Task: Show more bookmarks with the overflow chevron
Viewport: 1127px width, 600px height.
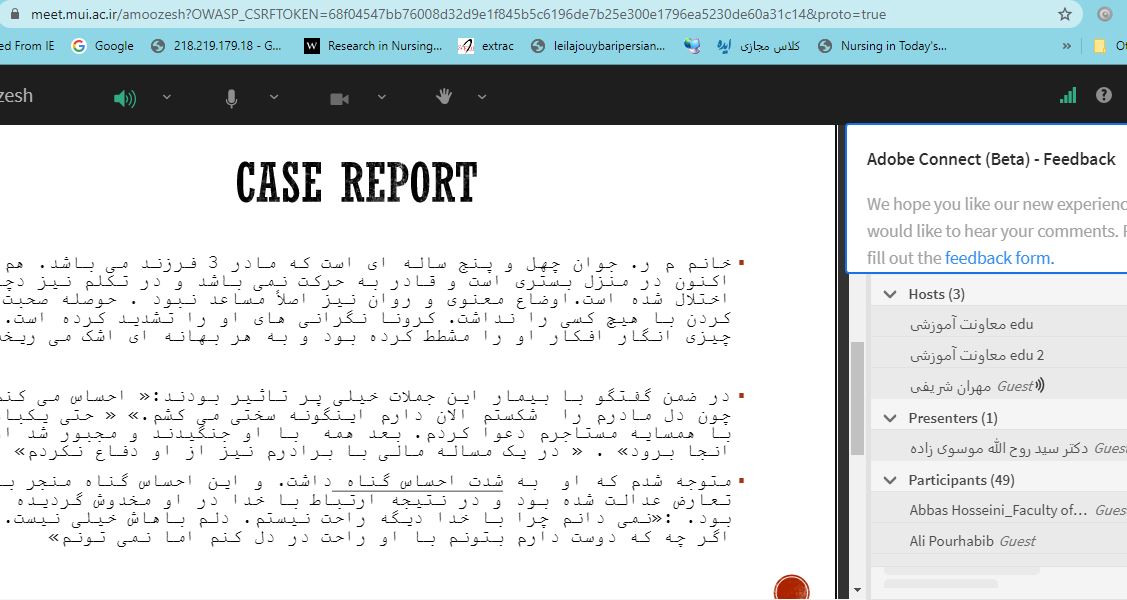Action: pyautogui.click(x=1067, y=46)
